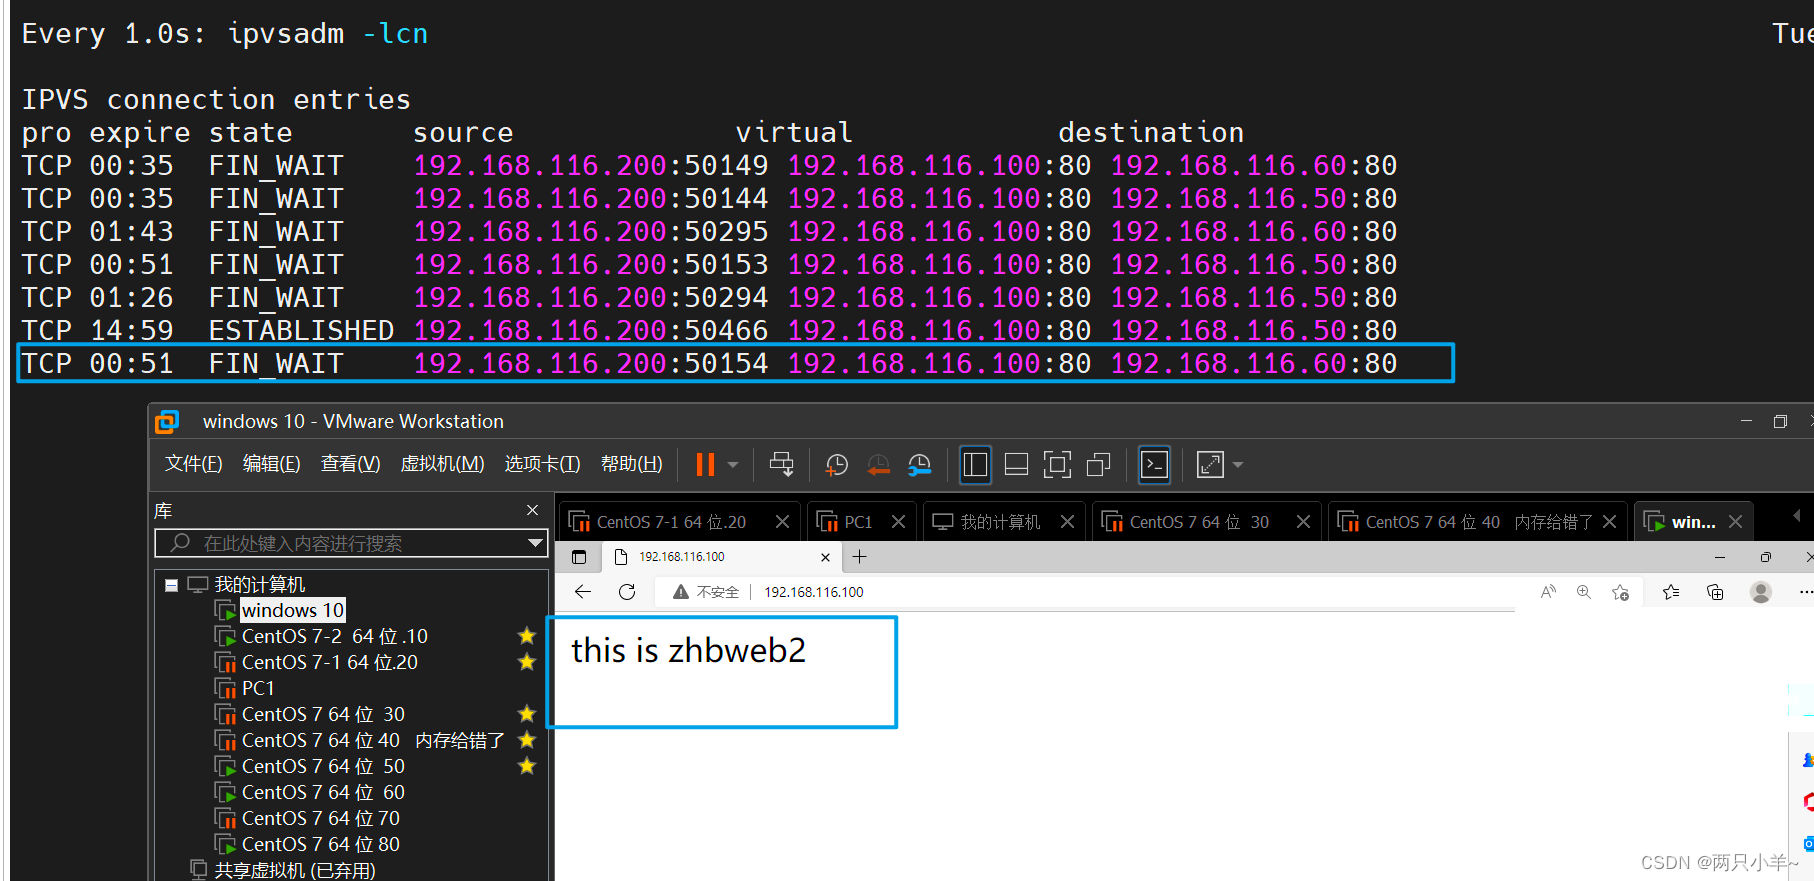Select windows 10 in the library tree
The height and width of the screenshot is (881, 1814).
tap(292, 610)
